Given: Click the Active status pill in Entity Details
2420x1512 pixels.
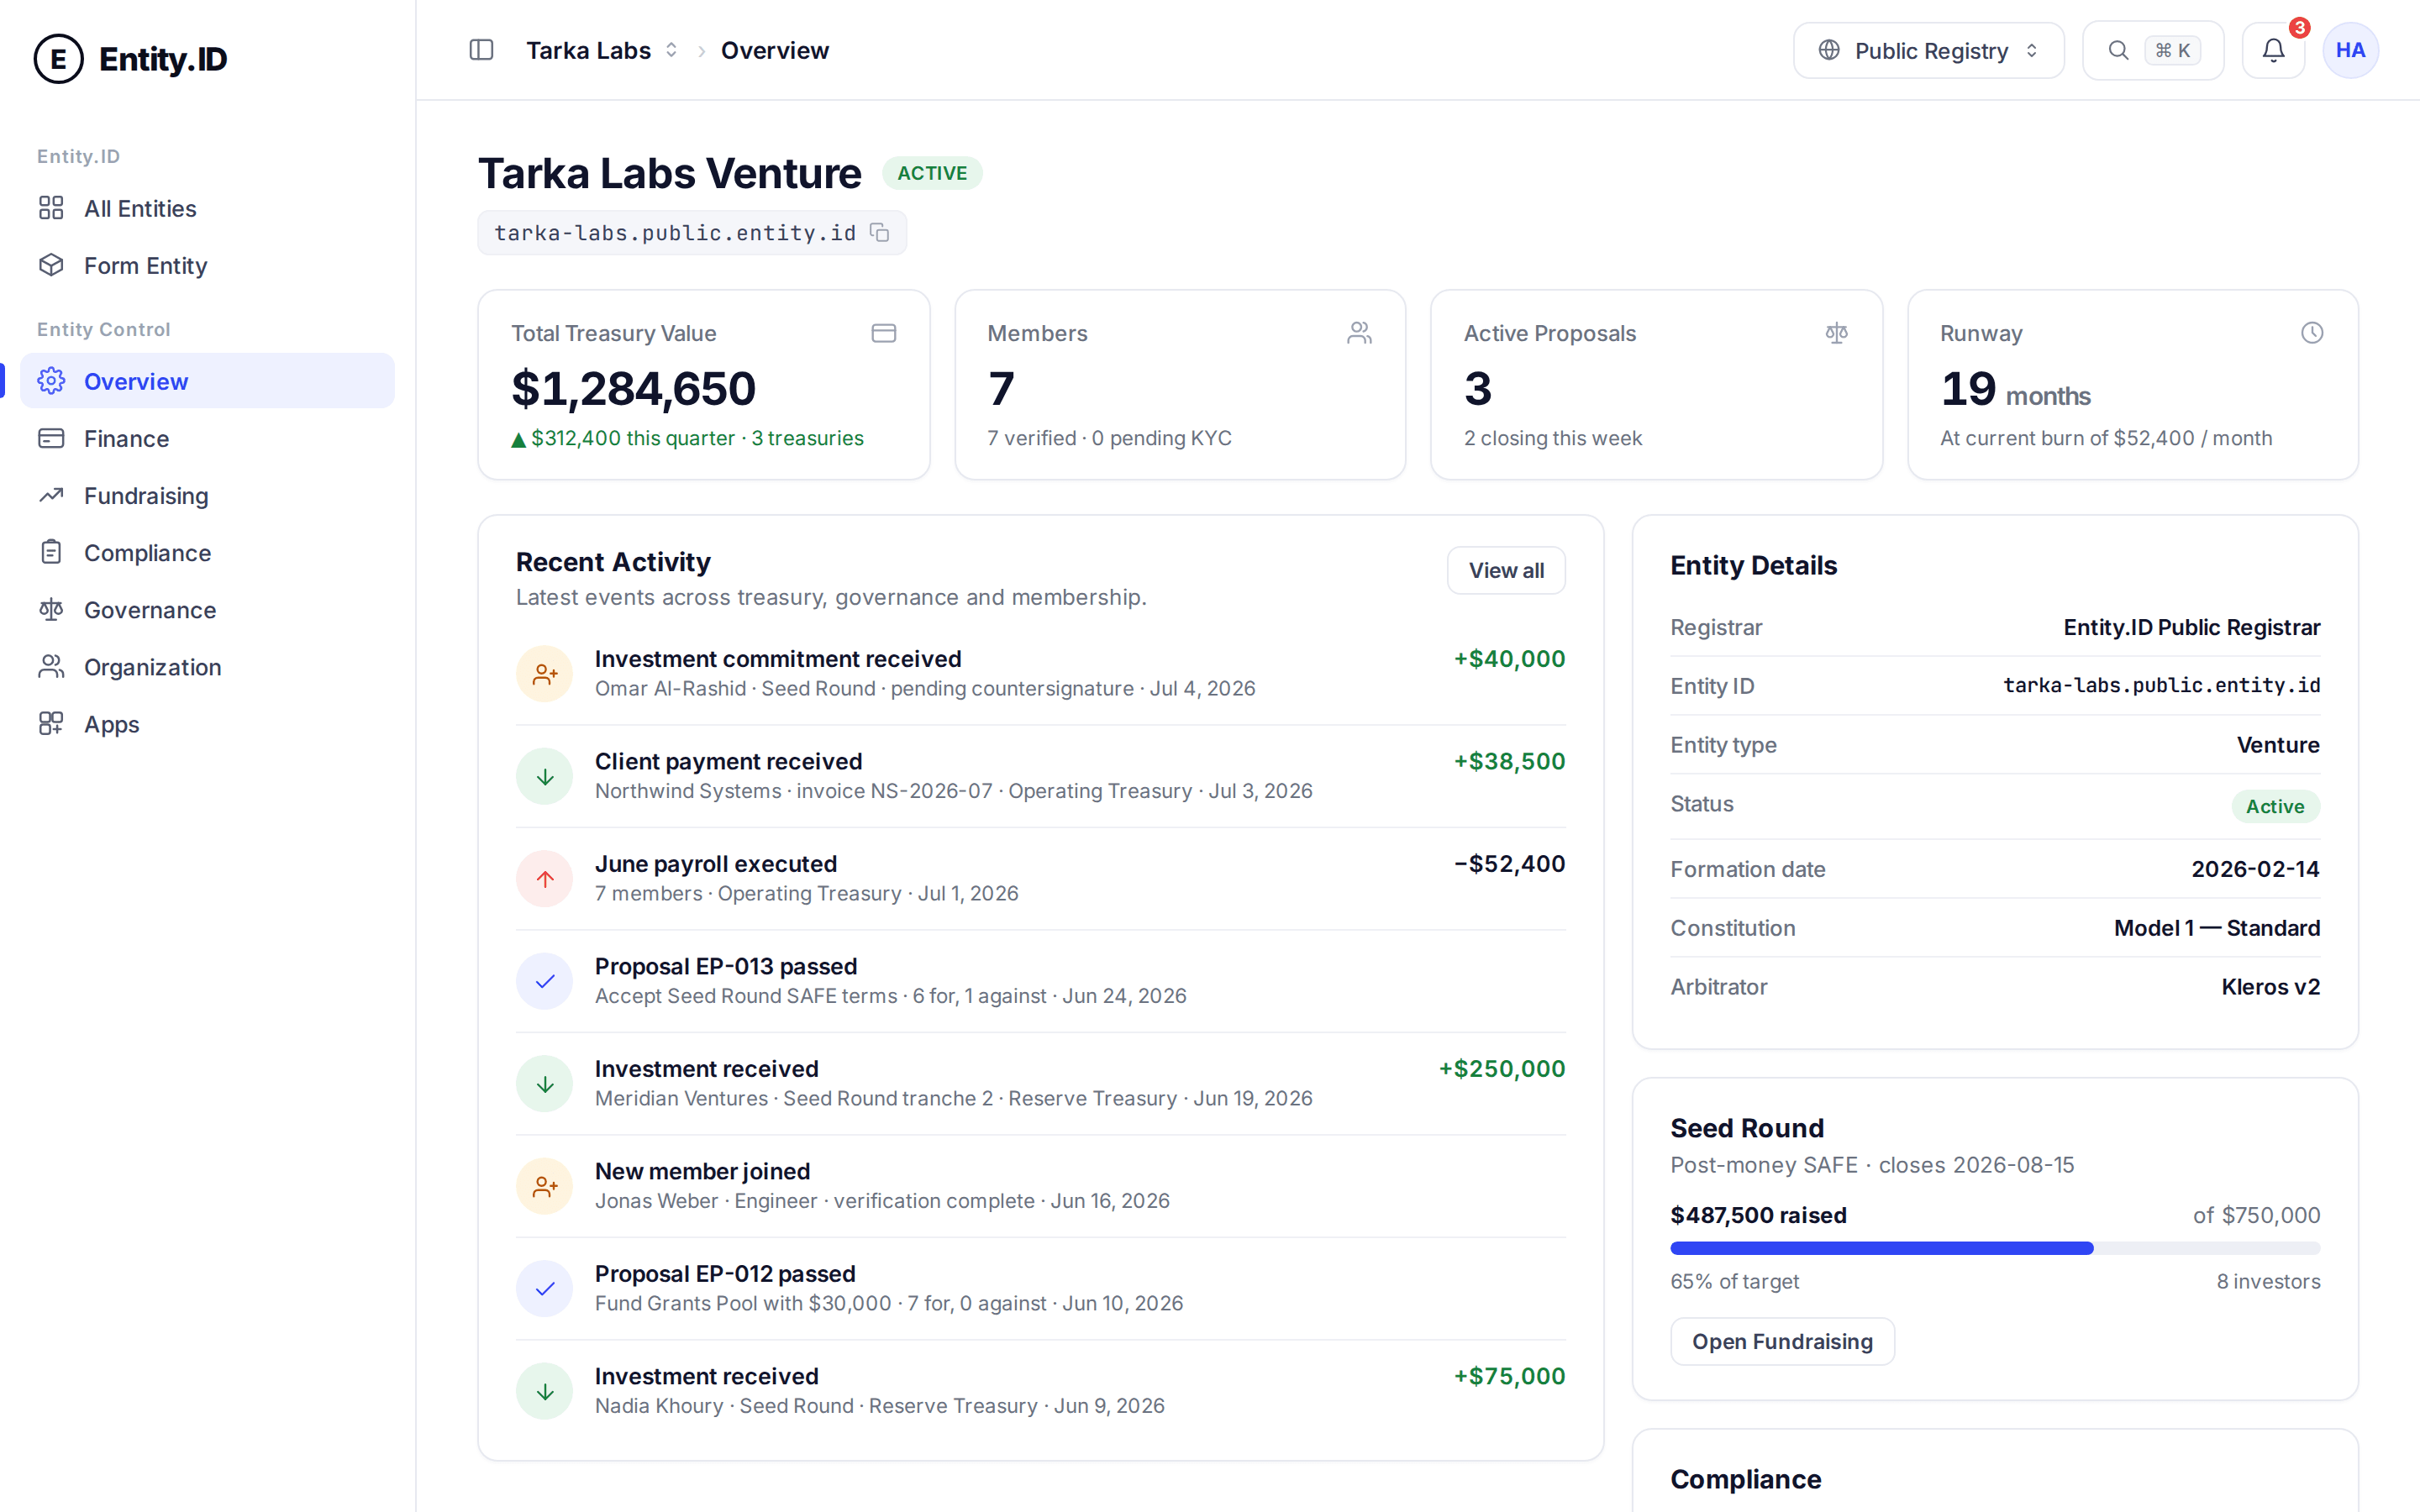Looking at the screenshot, I should point(2275,806).
